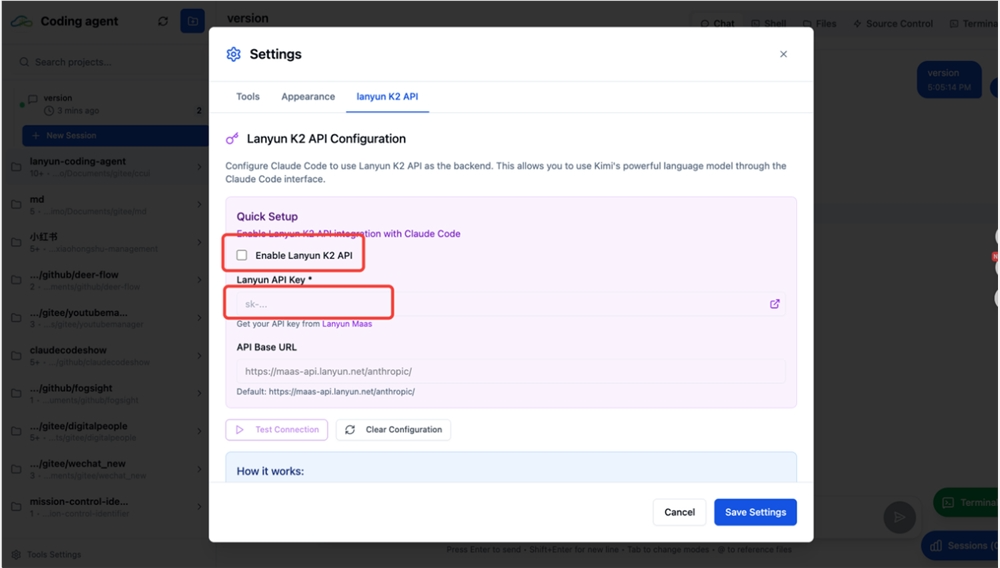Switch to the Tools tab
The image size is (1000, 568).
coord(248,97)
